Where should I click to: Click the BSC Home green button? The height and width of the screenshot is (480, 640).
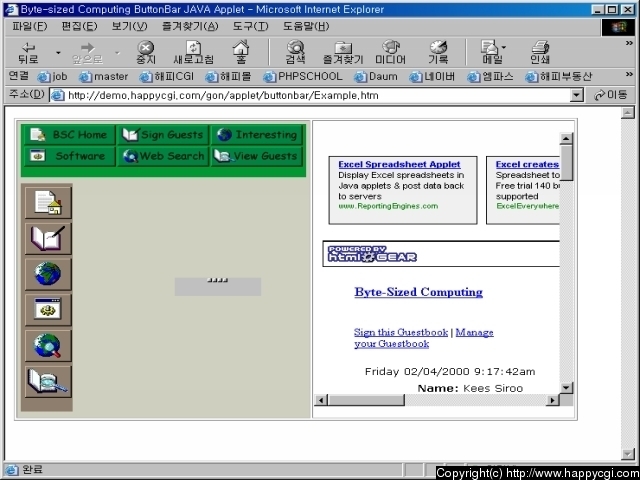click(70, 135)
